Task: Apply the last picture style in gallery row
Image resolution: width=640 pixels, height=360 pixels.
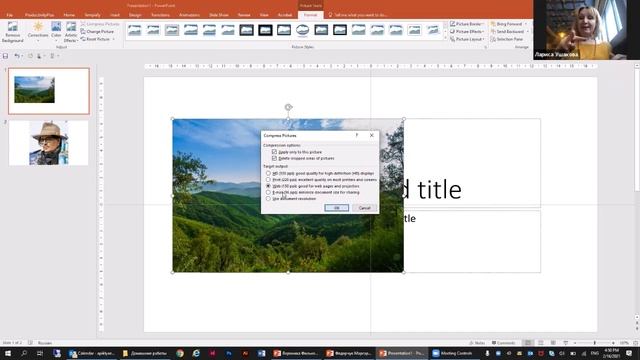Action: tap(433, 30)
